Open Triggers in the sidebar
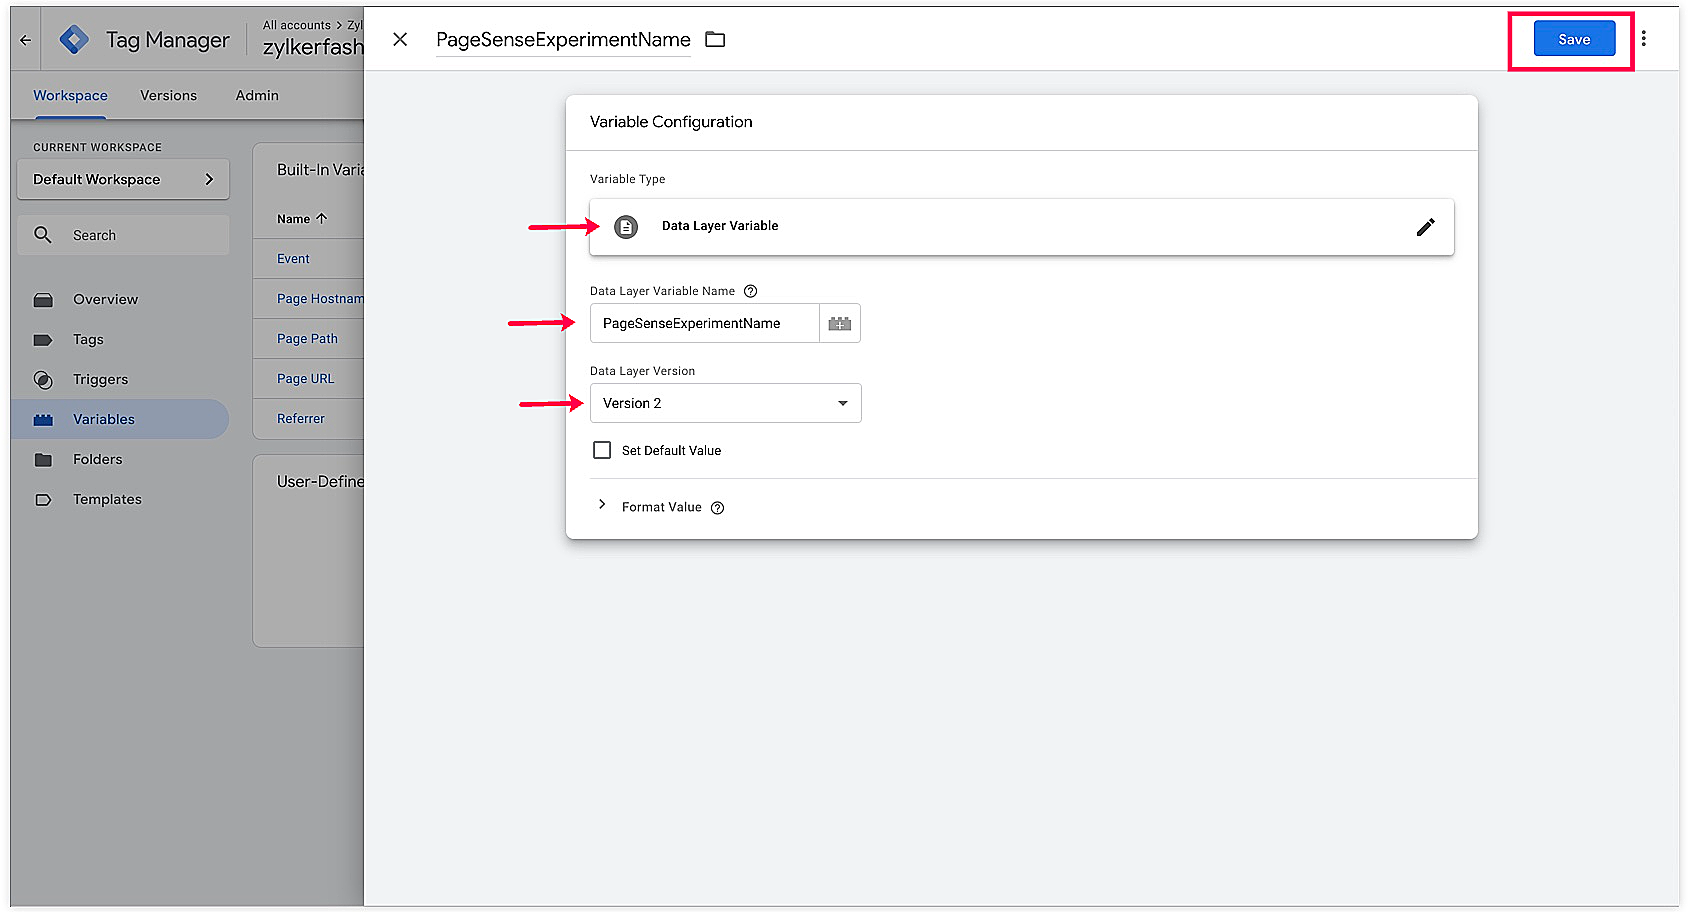 pyautogui.click(x=100, y=379)
